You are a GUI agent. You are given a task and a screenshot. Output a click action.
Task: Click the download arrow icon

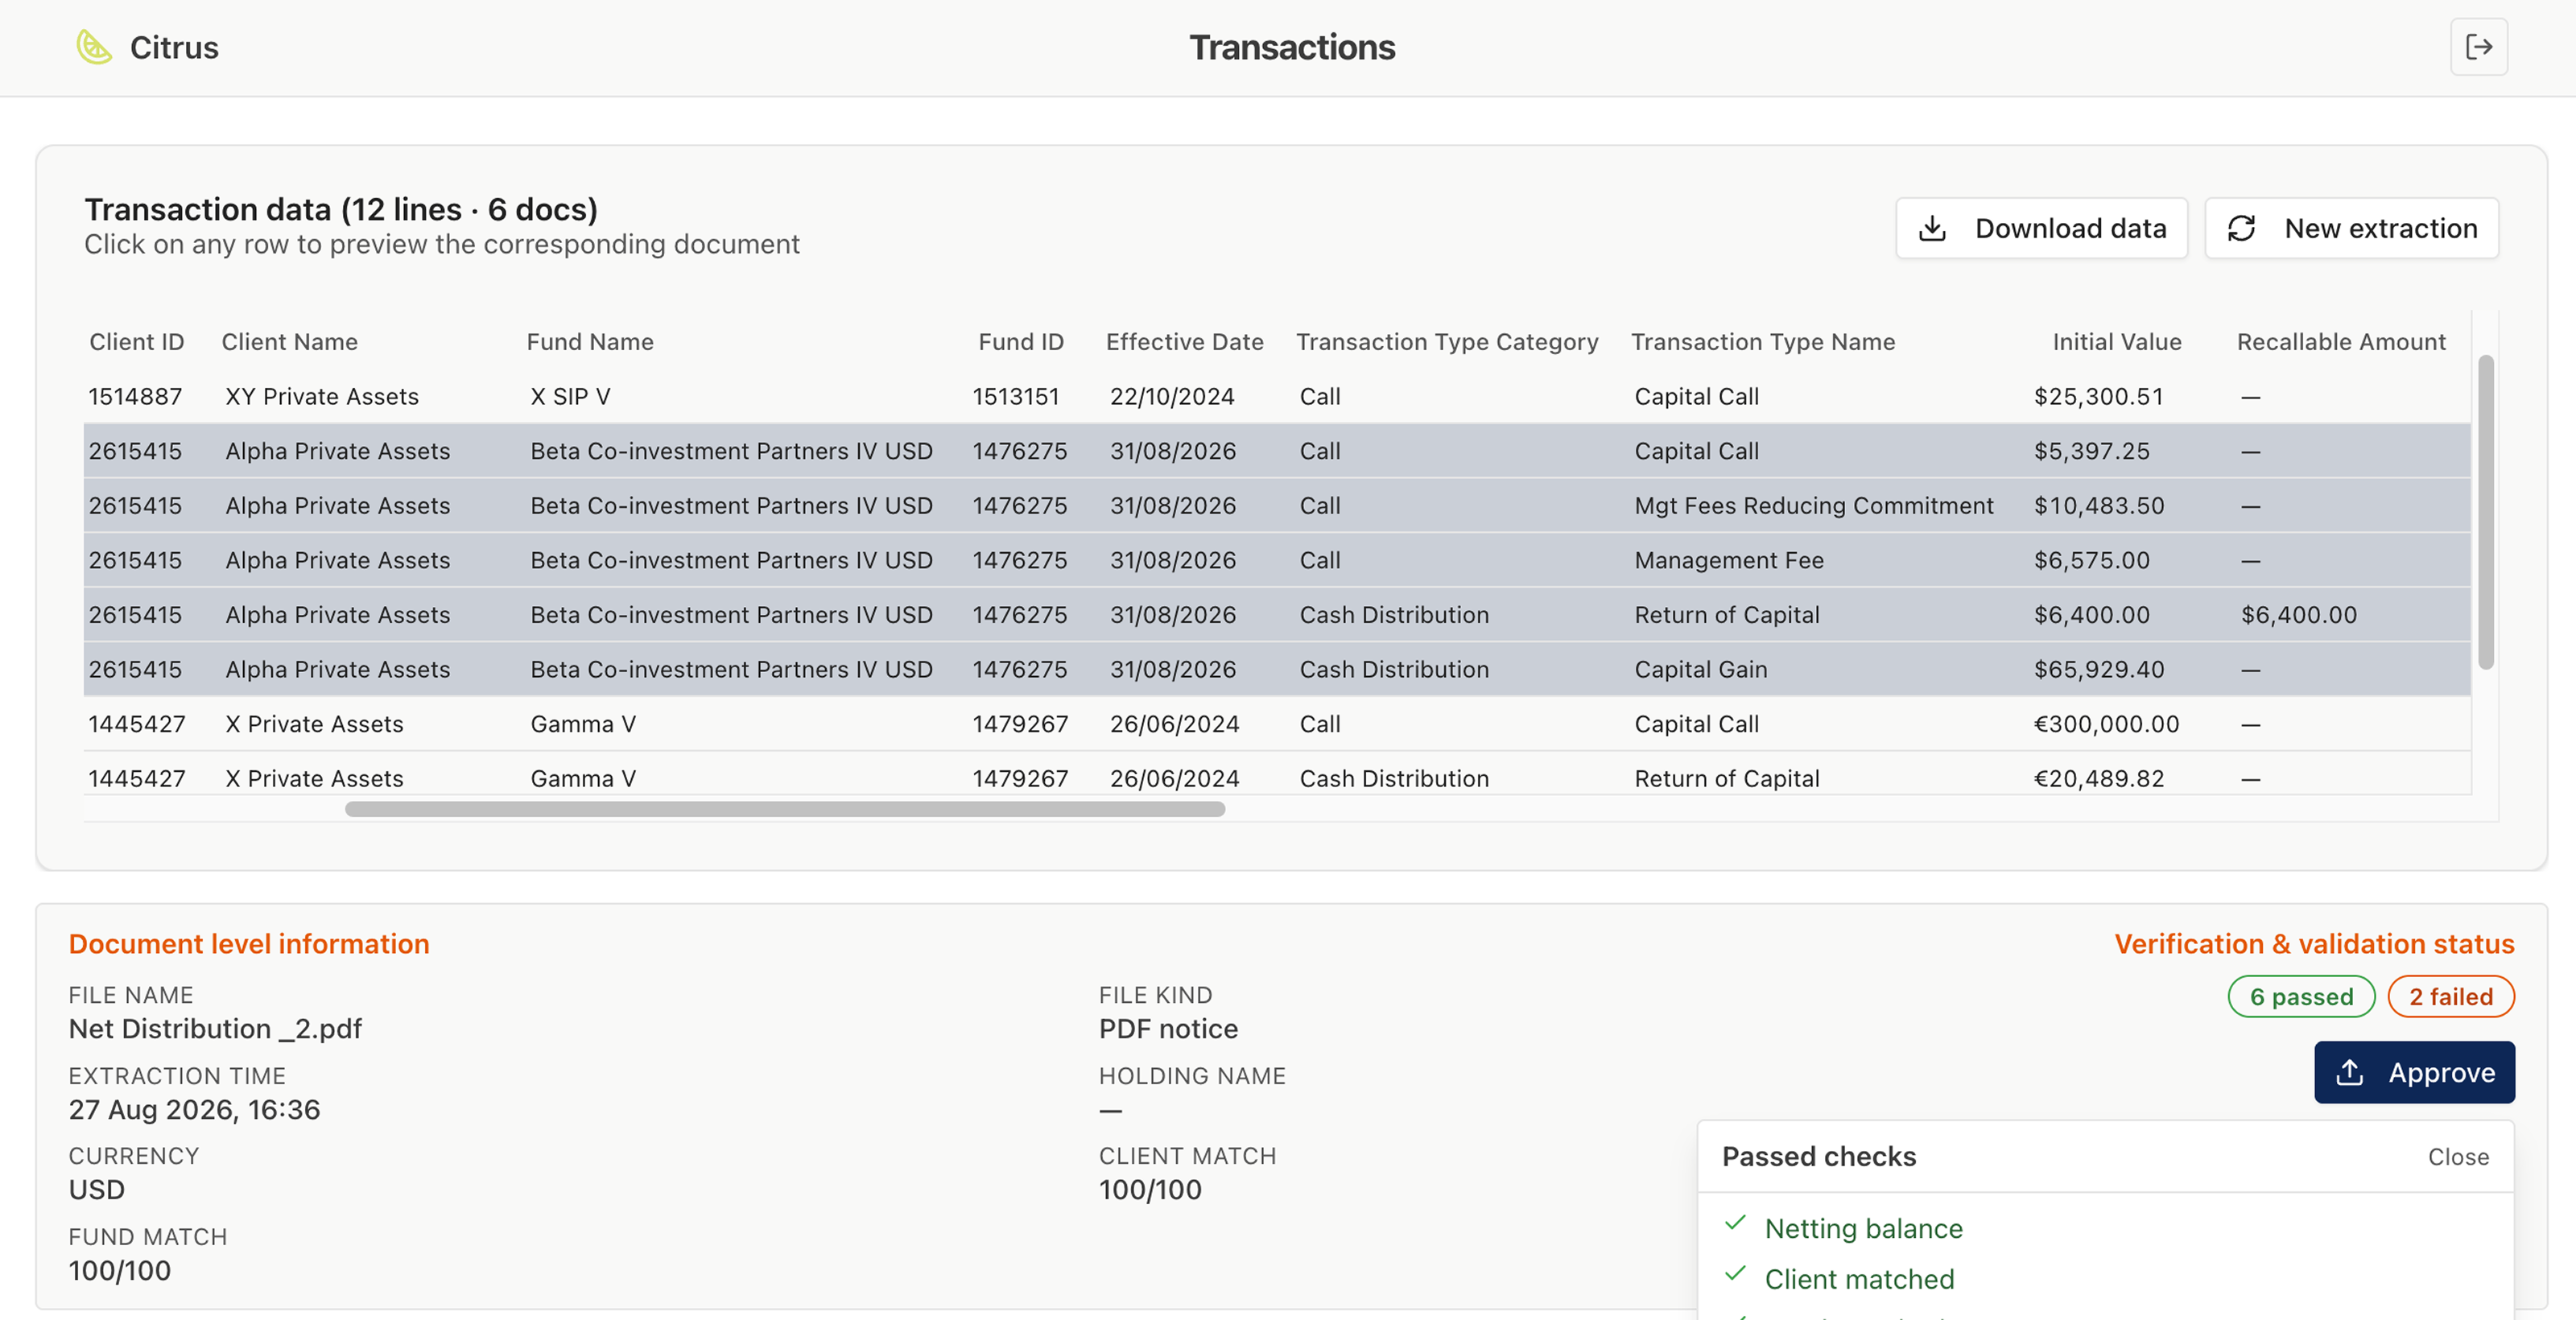(1932, 228)
